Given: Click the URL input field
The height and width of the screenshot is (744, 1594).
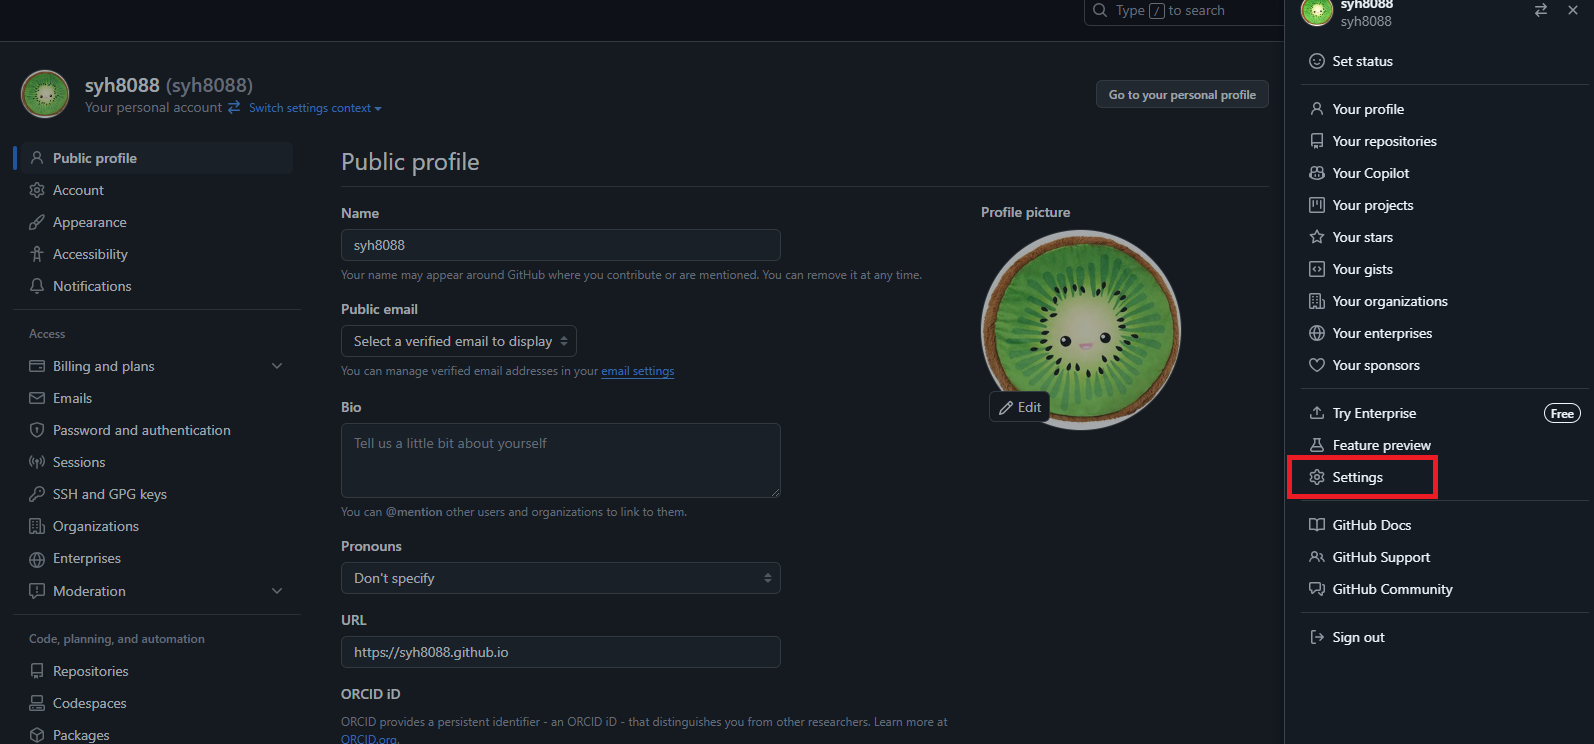Looking at the screenshot, I should pyautogui.click(x=561, y=652).
